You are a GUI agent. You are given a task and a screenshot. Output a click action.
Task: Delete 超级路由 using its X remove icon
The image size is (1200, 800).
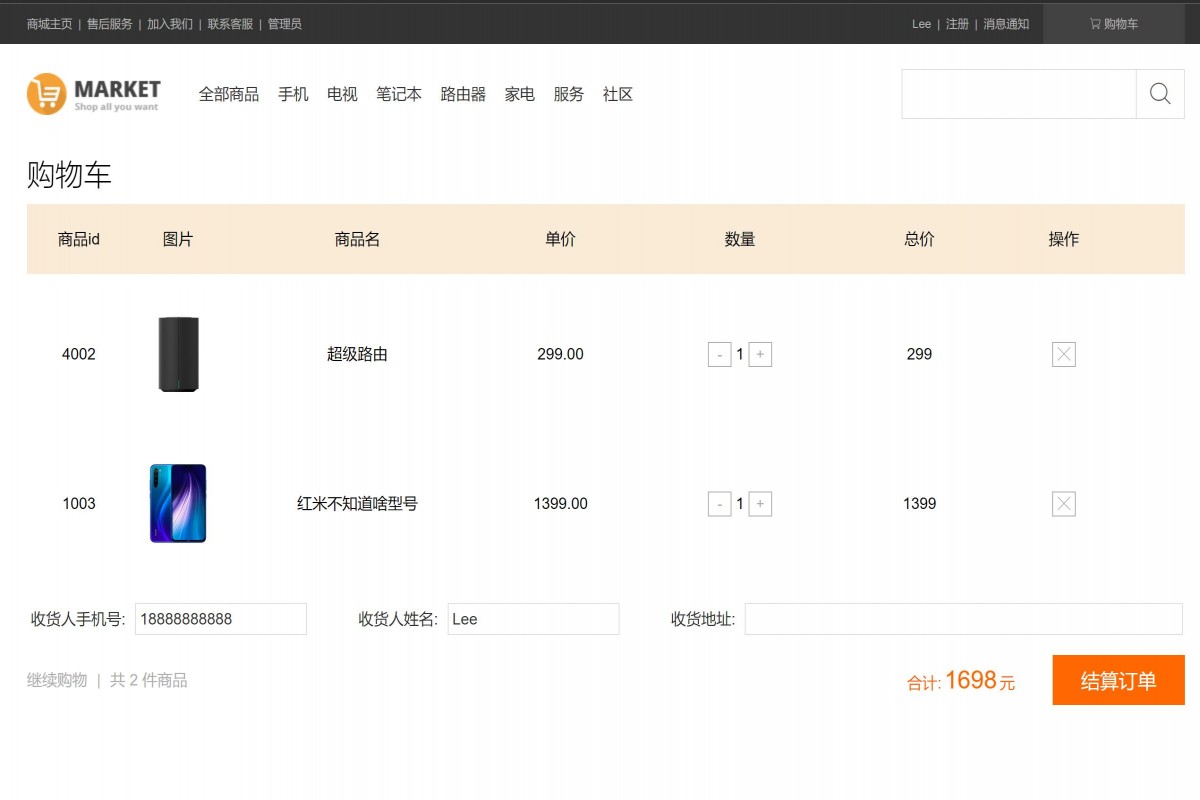[1063, 354]
